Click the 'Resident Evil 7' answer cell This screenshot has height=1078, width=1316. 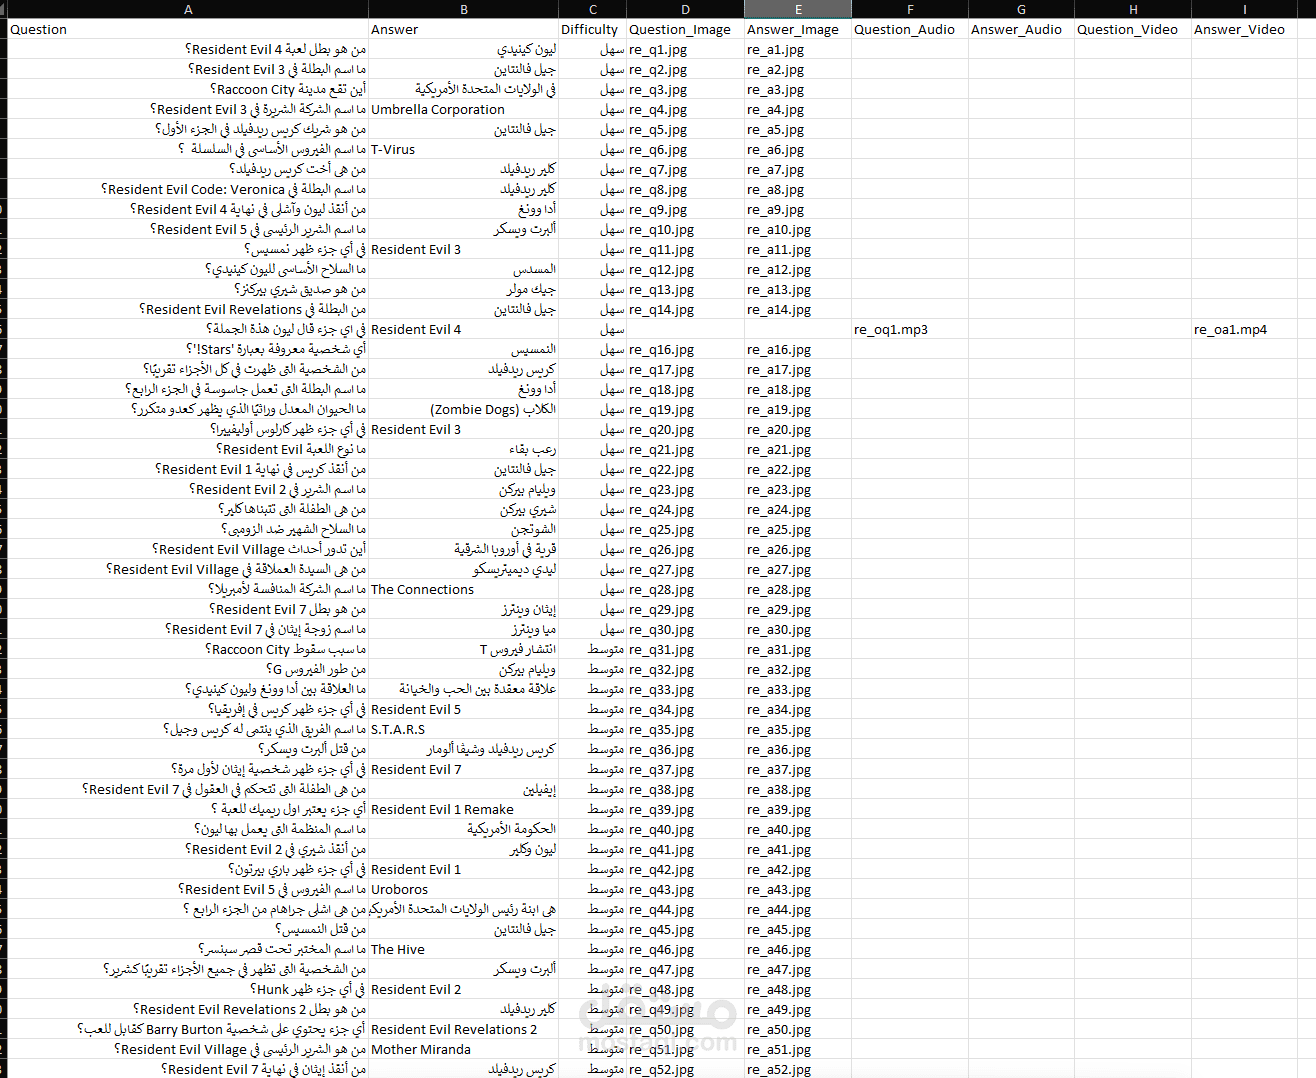click(x=463, y=769)
